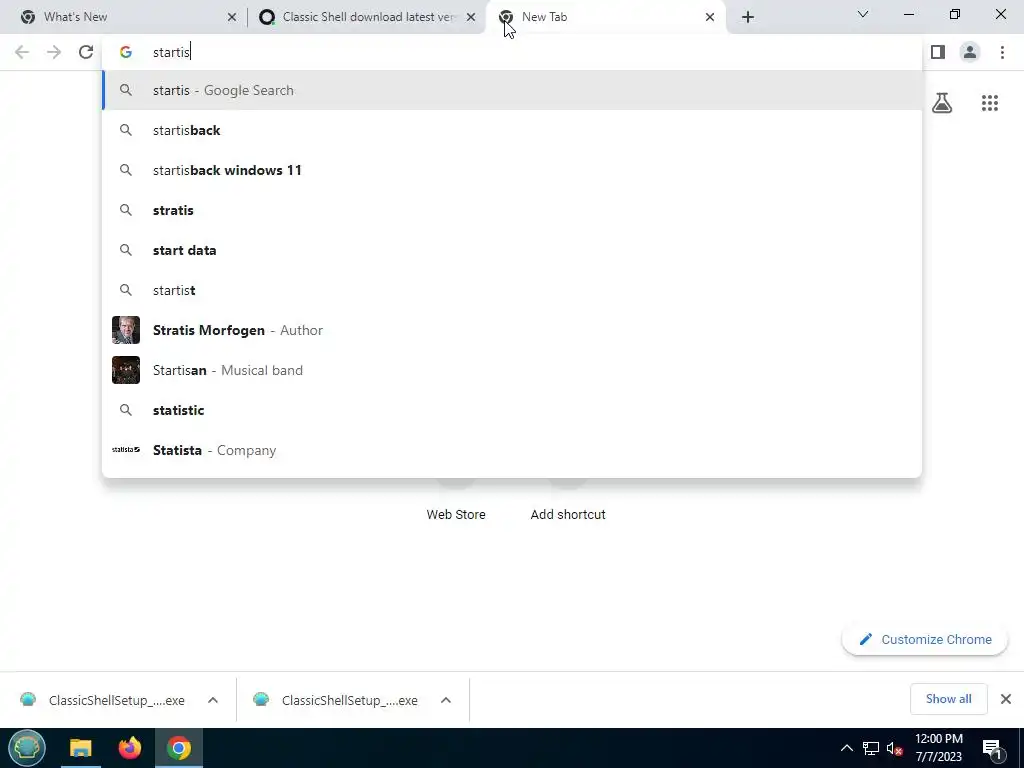Open Chrome's three-dot menu
The width and height of the screenshot is (1024, 768).
(1002, 52)
